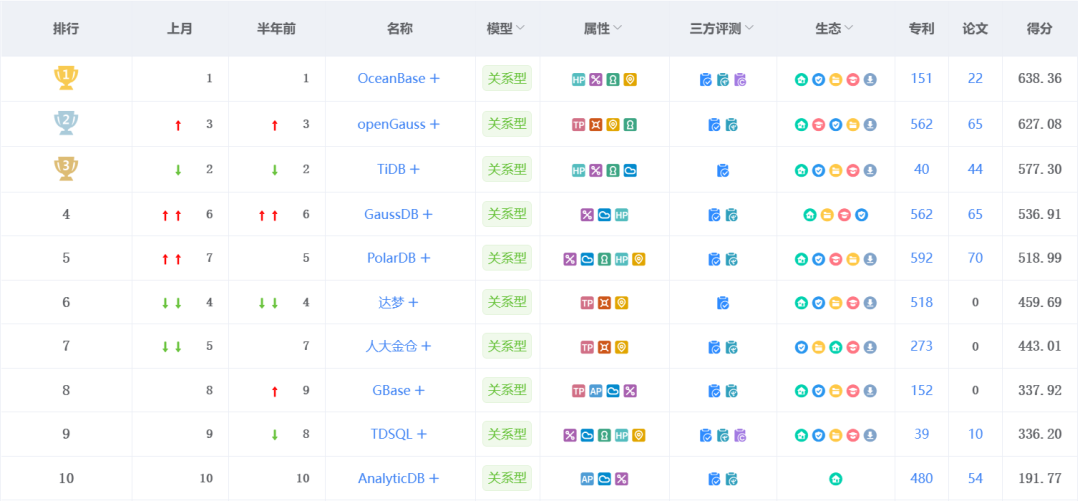
Task: Click the blue shield icon for 人大金仓
Action: click(801, 347)
